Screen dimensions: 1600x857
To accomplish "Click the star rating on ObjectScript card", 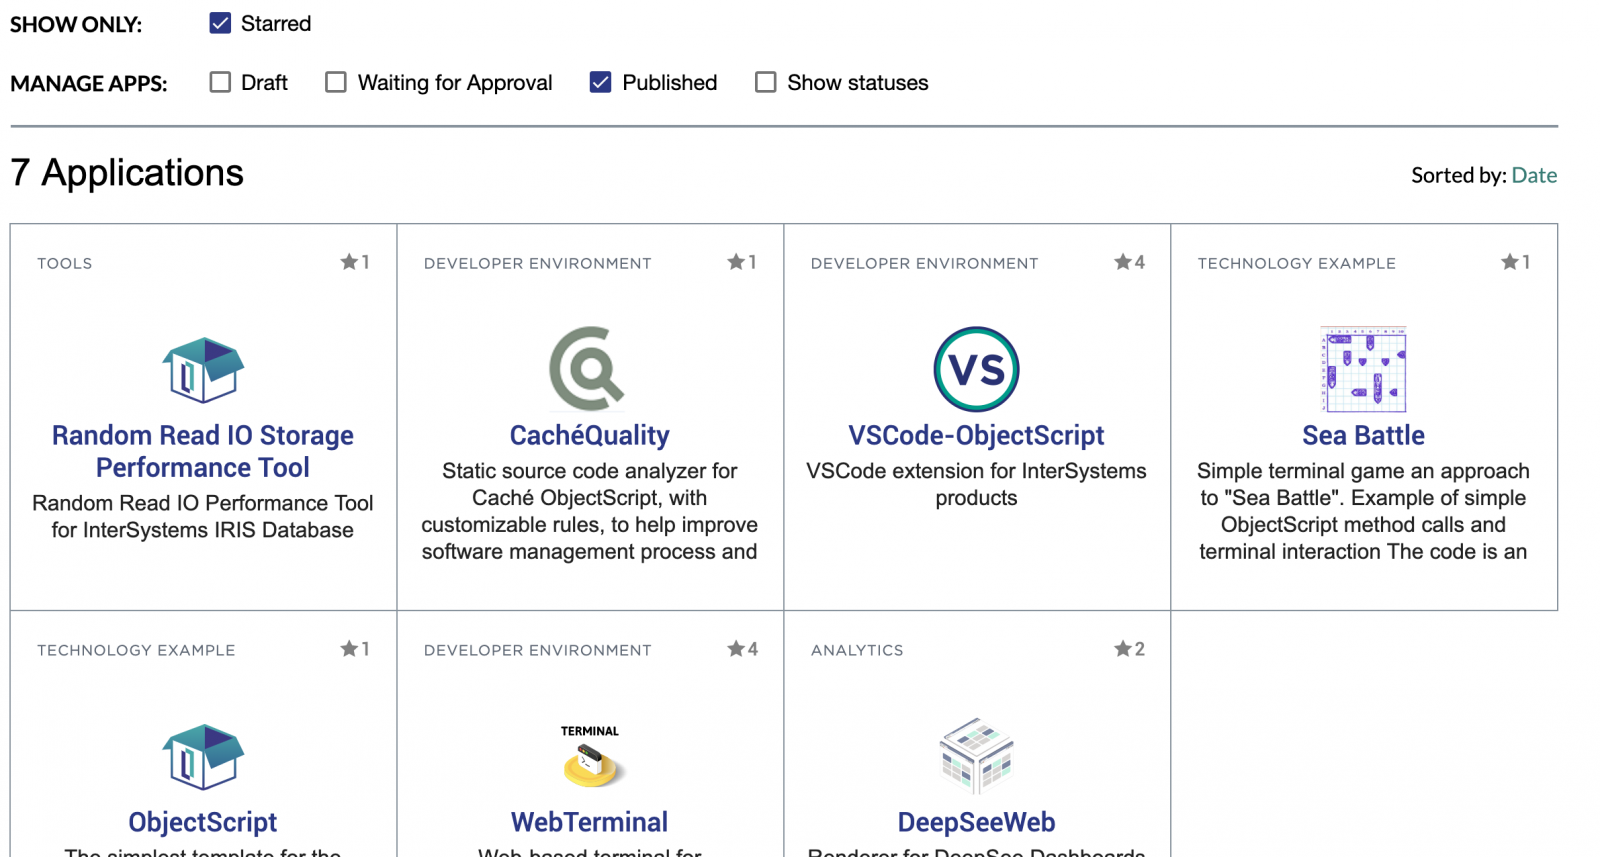I will pyautogui.click(x=355, y=649).
